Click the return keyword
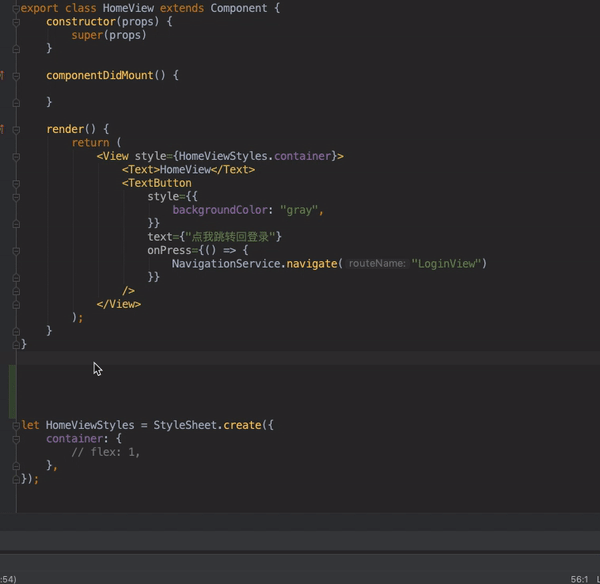 tap(90, 143)
